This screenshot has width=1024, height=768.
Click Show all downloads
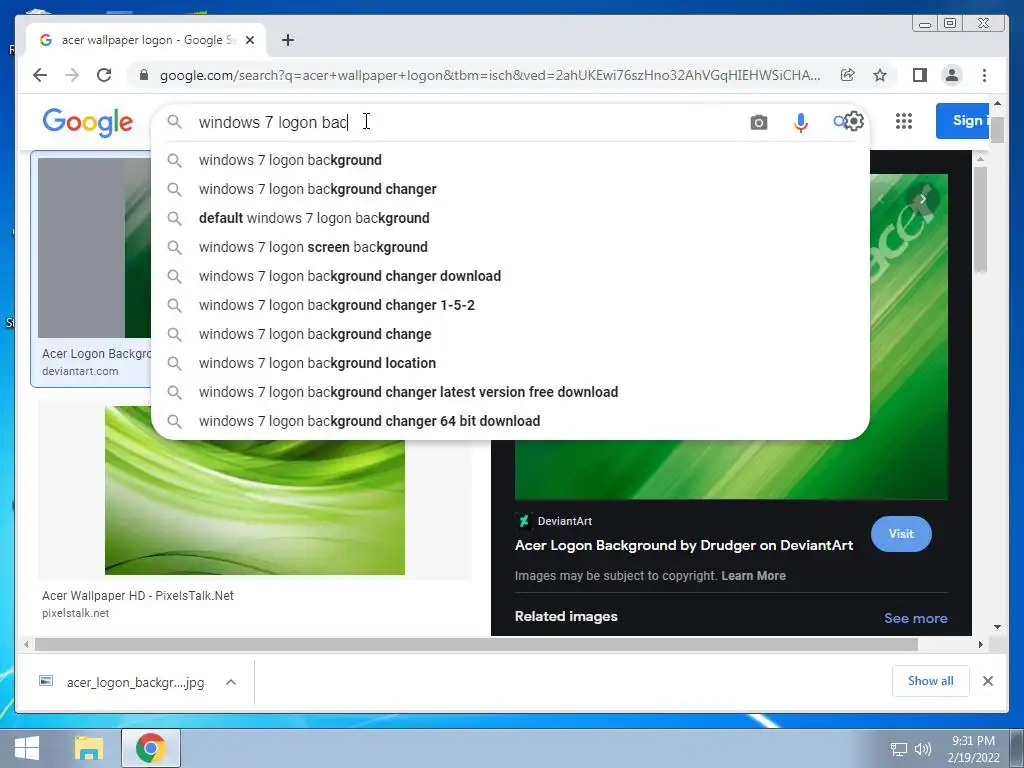[930, 681]
